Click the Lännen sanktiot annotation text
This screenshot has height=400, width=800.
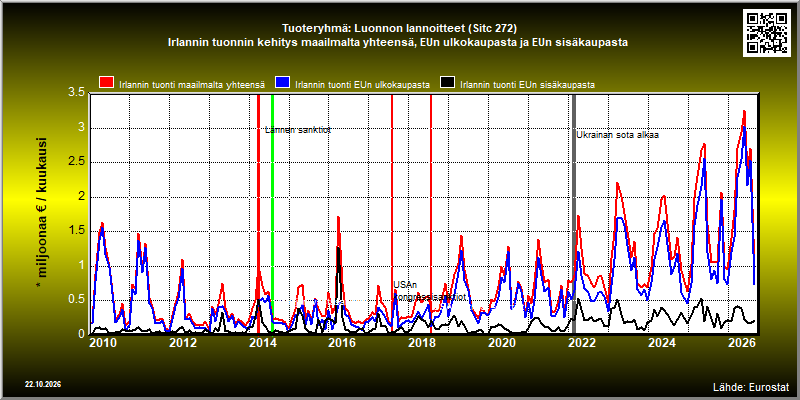pos(298,130)
